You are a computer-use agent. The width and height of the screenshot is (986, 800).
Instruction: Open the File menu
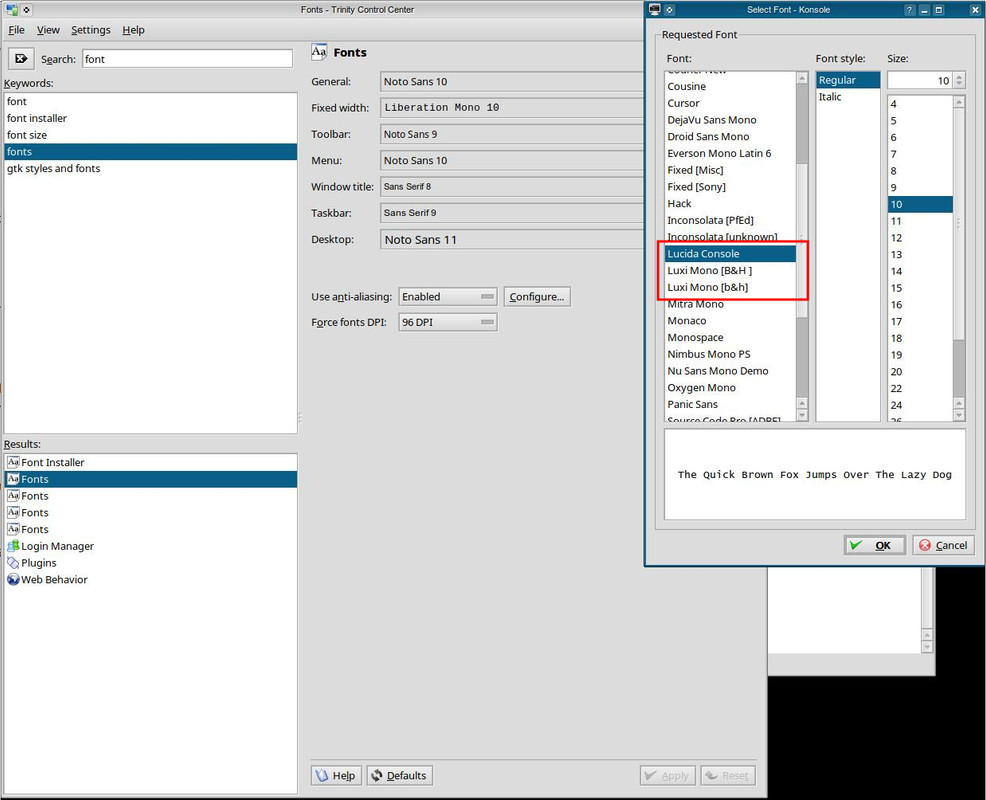click(16, 30)
